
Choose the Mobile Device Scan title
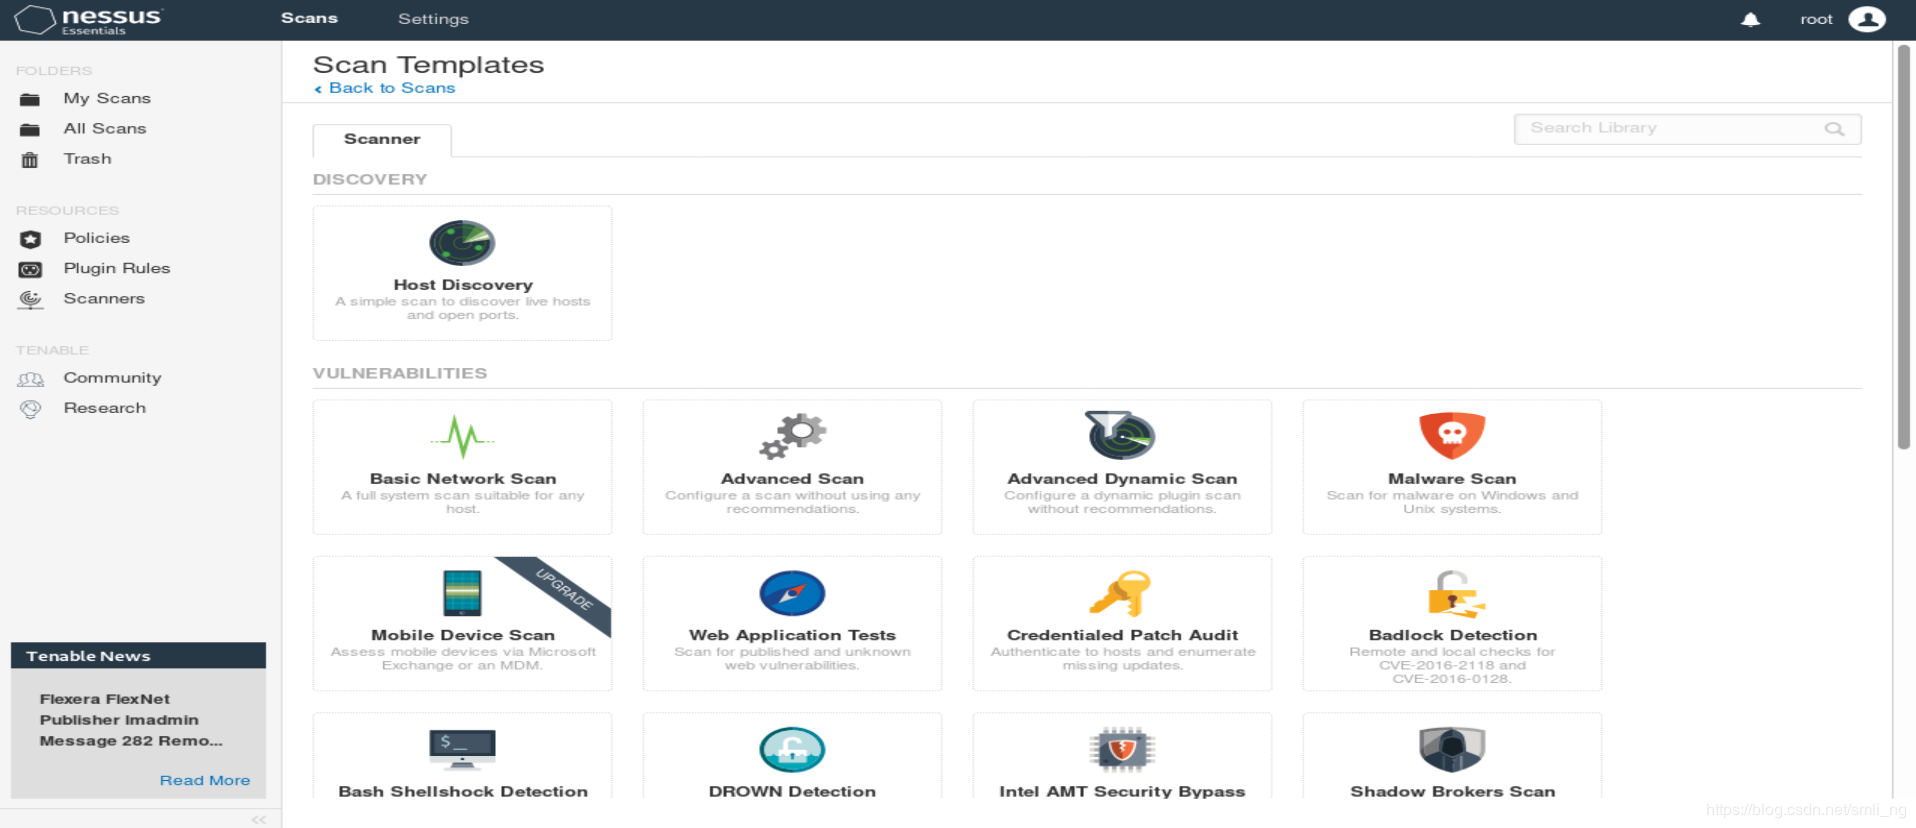click(463, 635)
